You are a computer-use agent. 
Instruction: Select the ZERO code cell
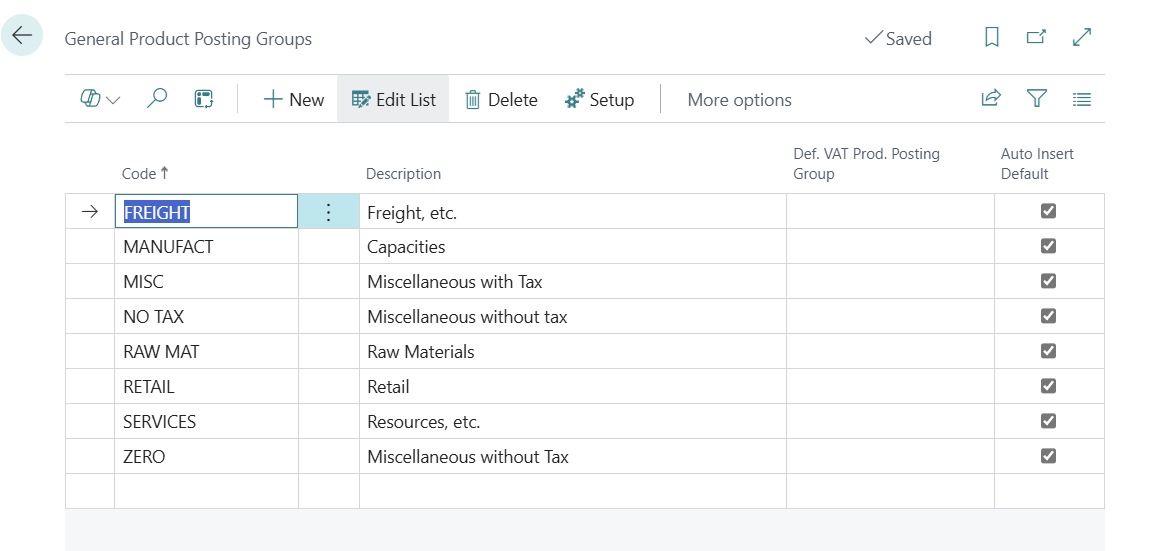[207, 456]
